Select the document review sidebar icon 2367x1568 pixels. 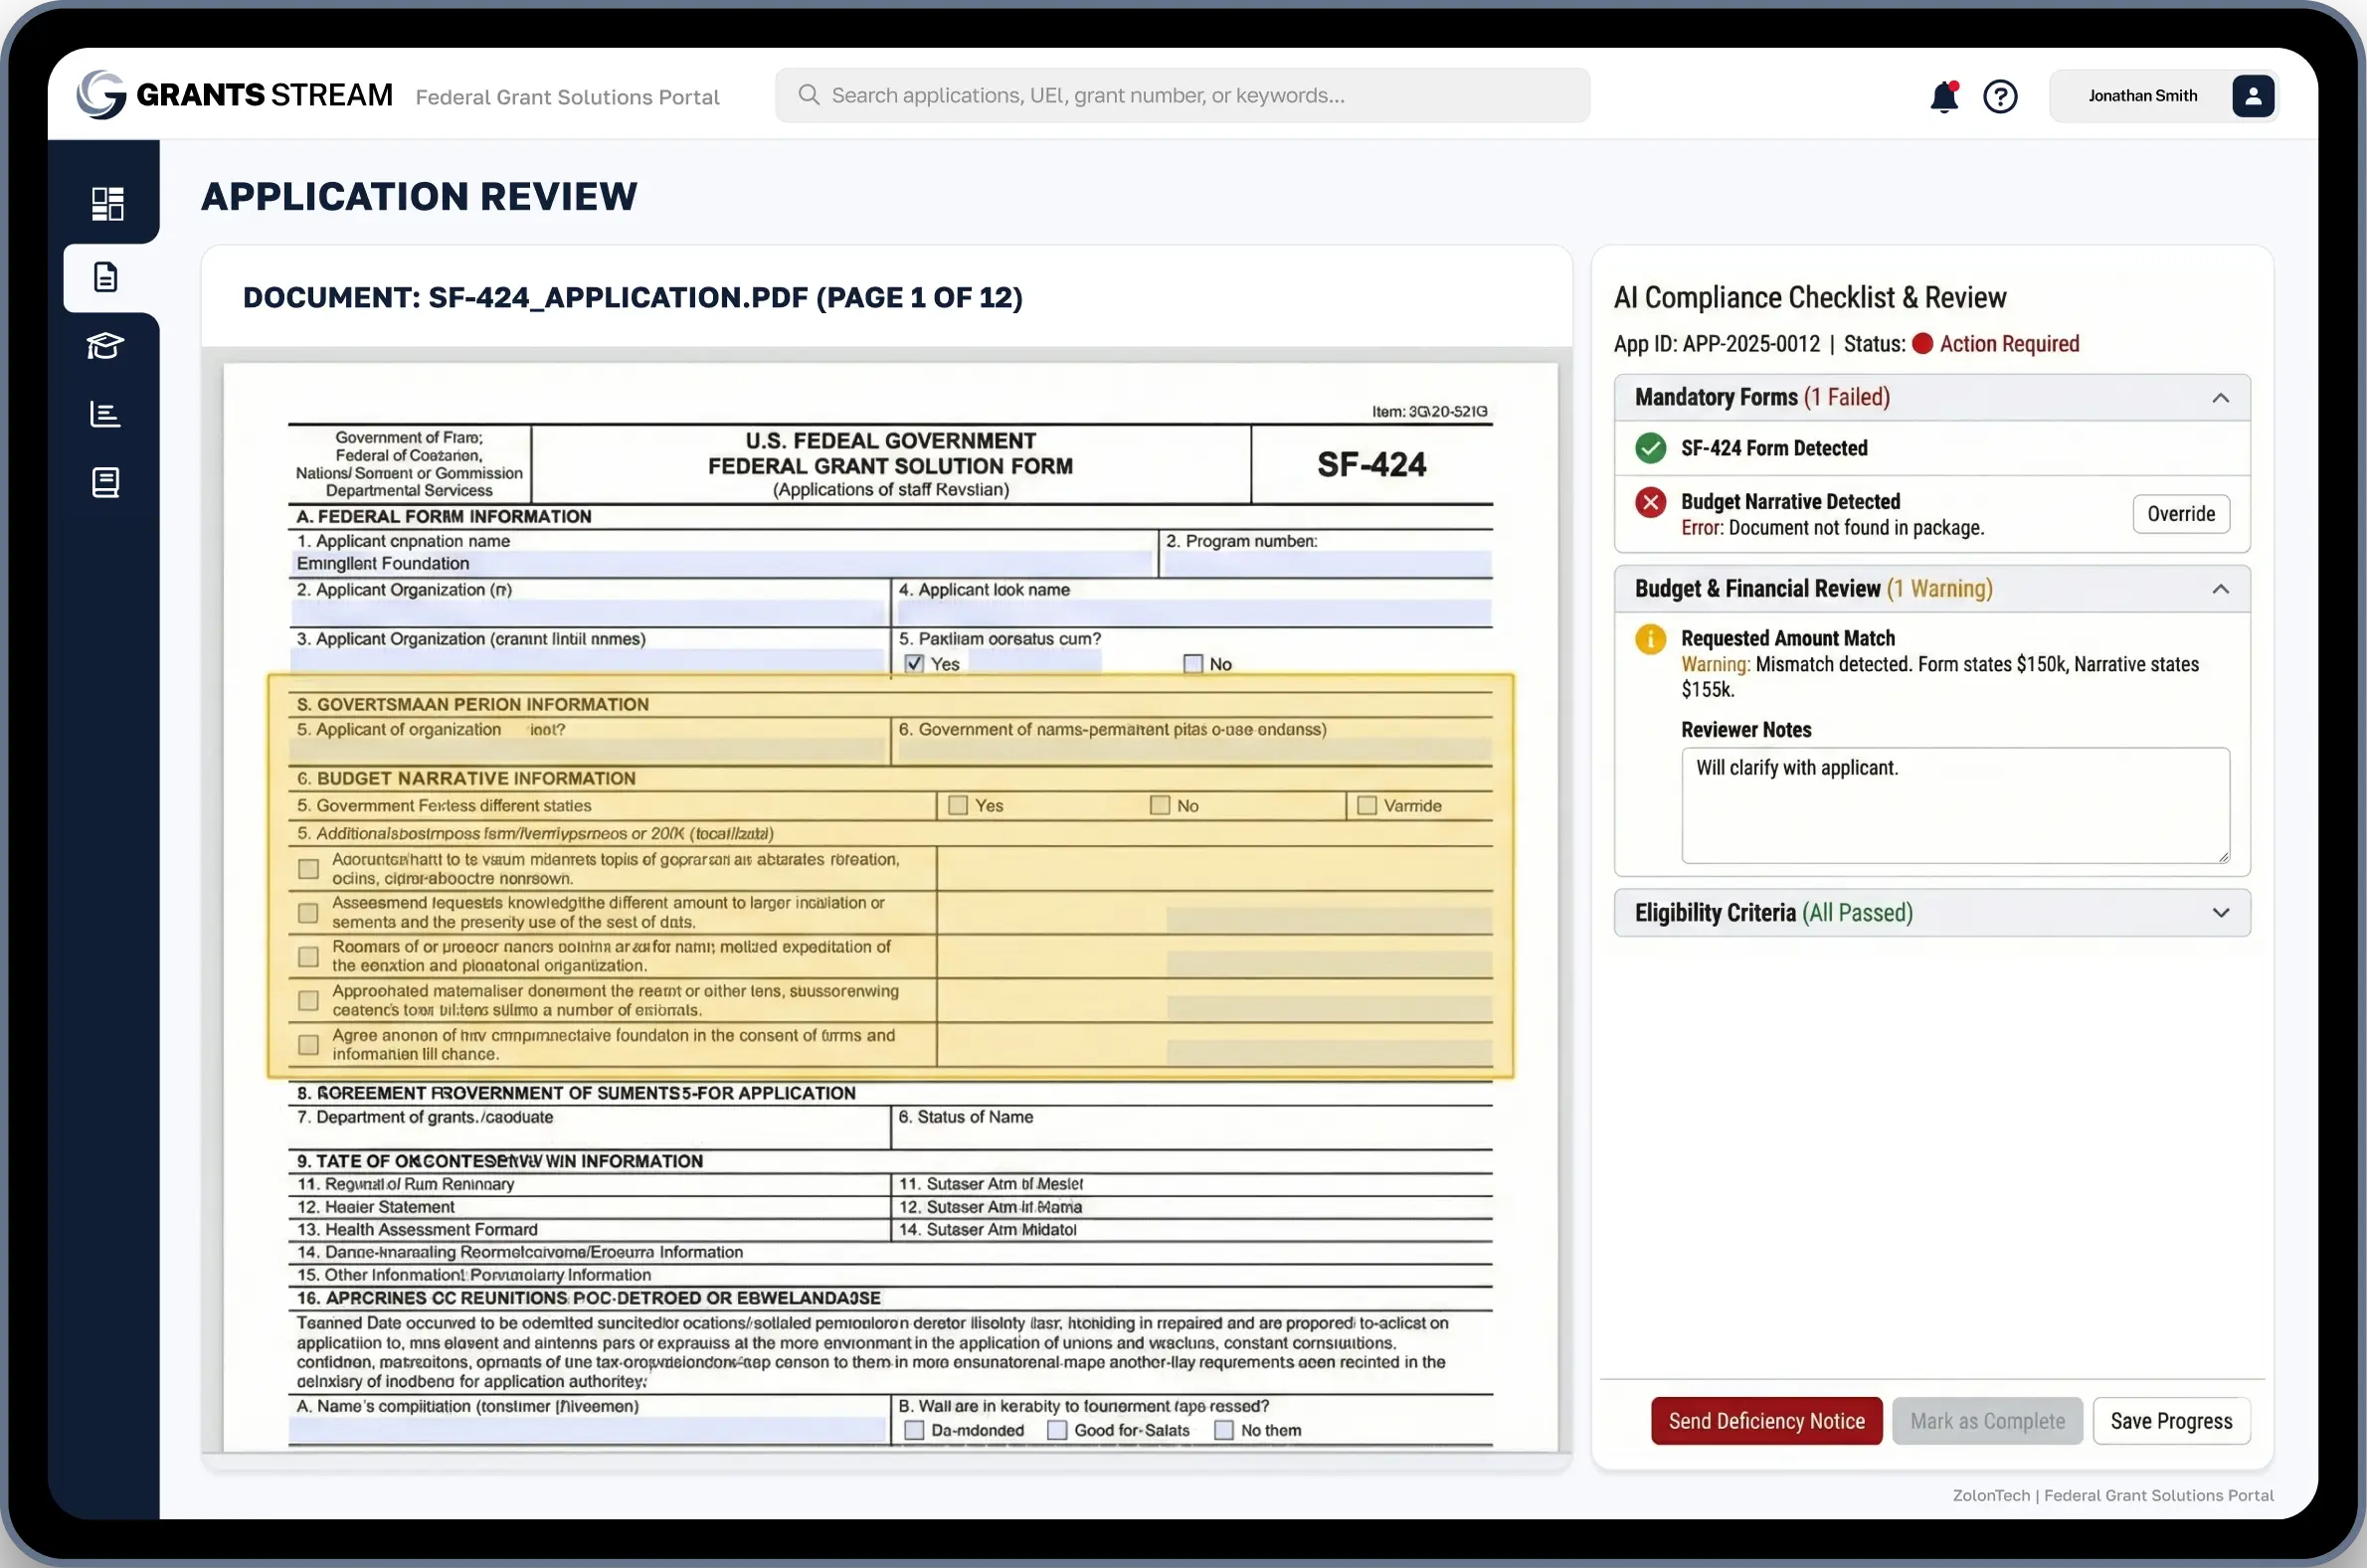coord(106,277)
